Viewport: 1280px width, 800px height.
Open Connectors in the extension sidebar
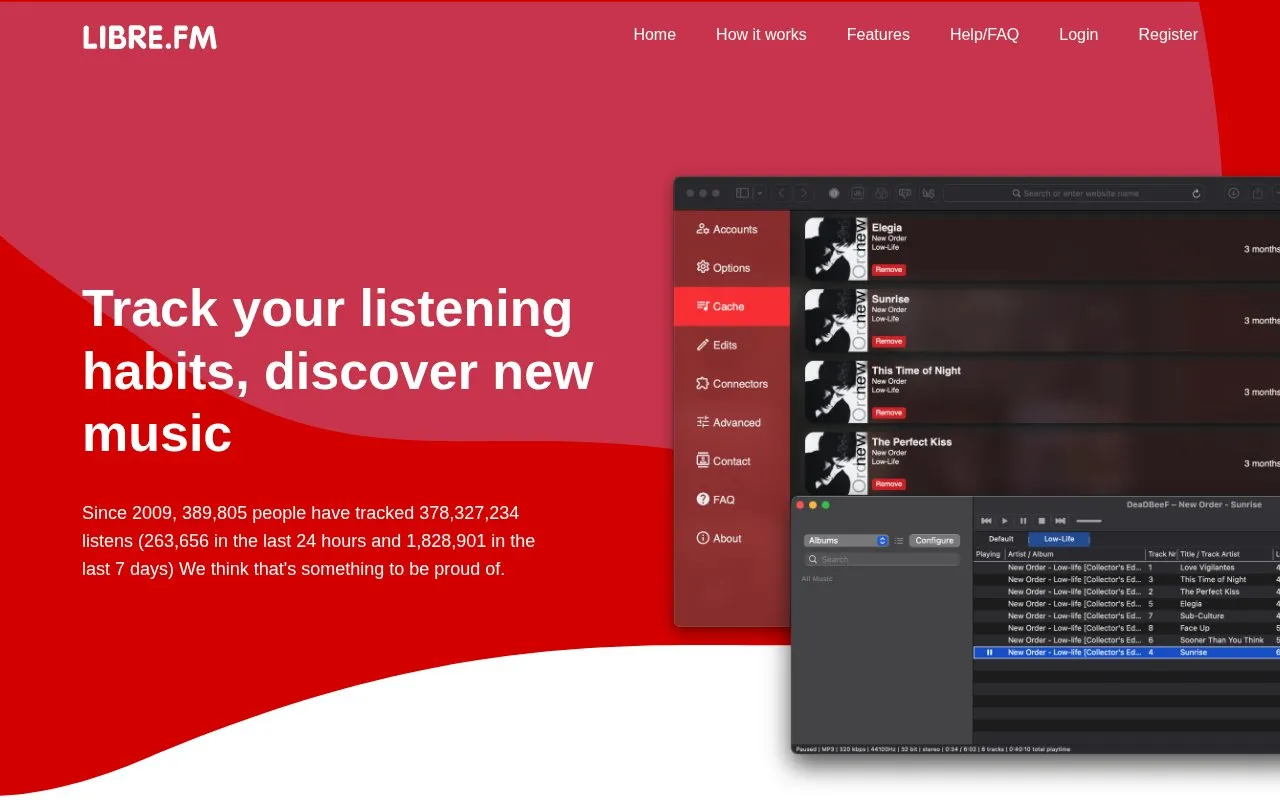(x=732, y=384)
